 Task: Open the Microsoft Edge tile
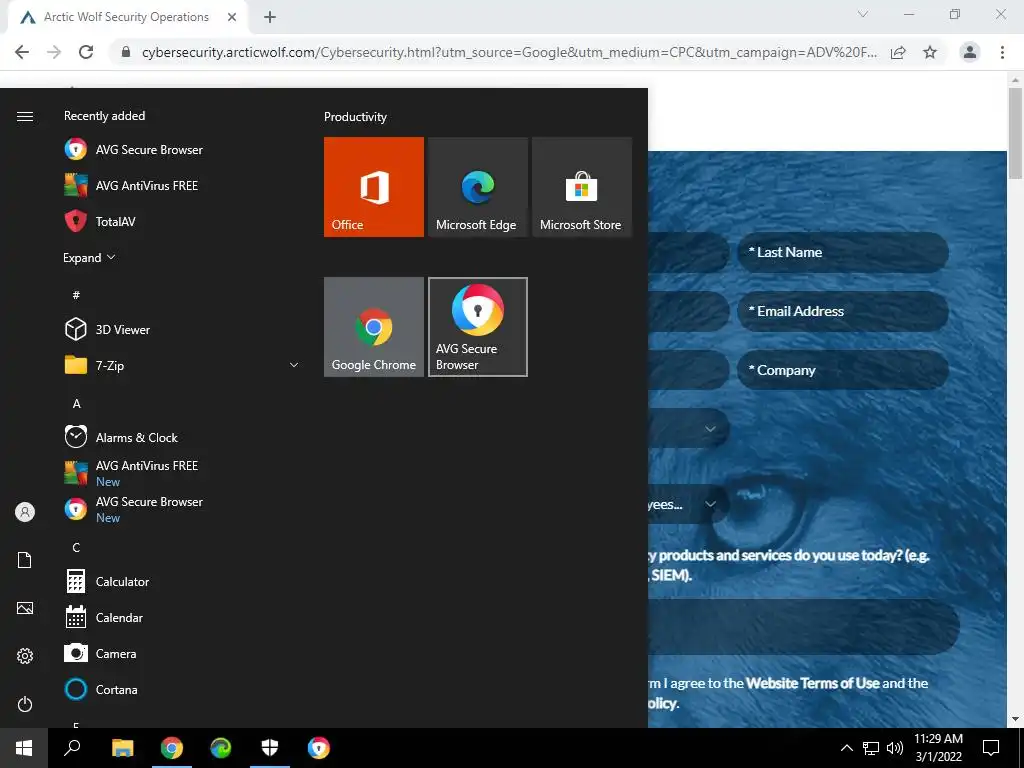(477, 187)
